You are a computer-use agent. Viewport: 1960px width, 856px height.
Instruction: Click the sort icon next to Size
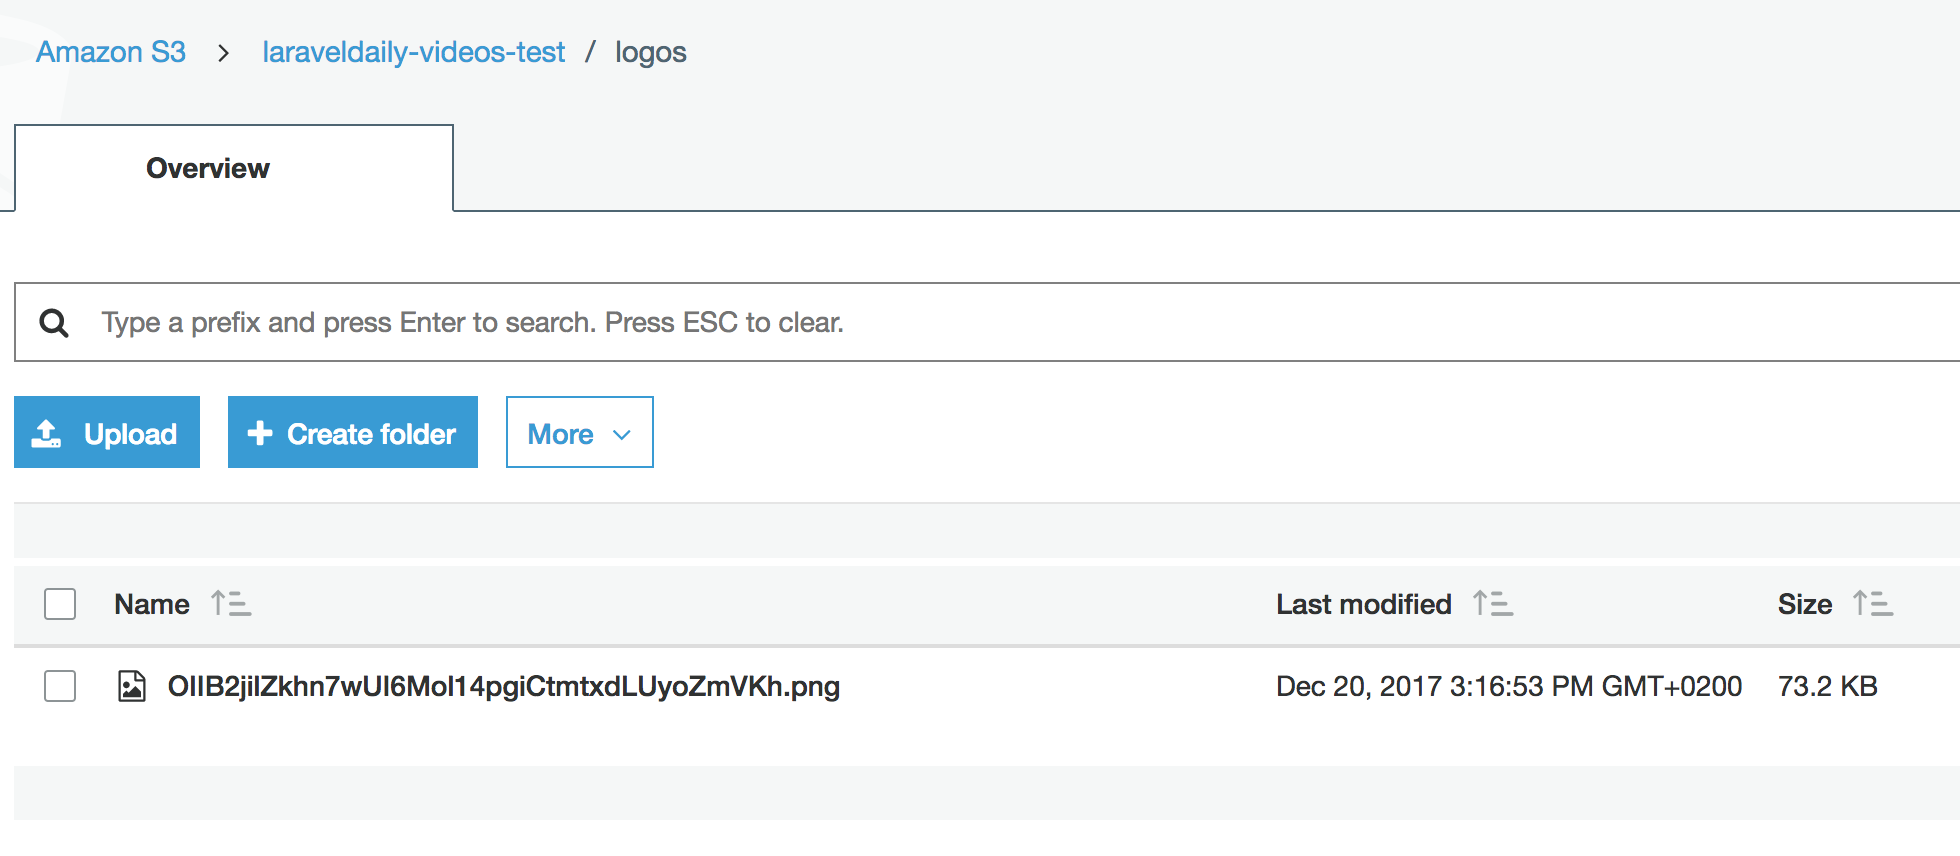tap(1873, 604)
